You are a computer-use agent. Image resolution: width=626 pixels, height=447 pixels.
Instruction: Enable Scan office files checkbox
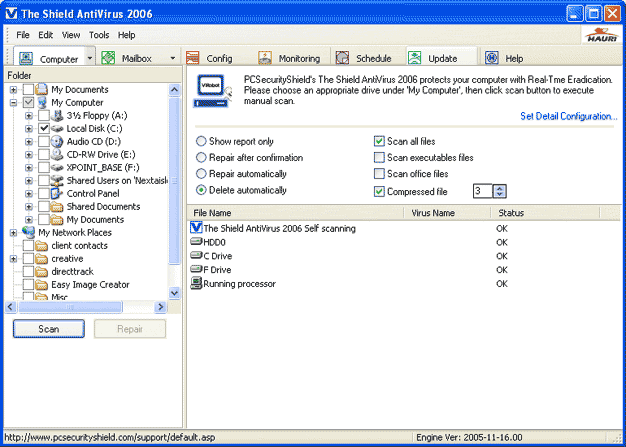pyautogui.click(x=379, y=174)
